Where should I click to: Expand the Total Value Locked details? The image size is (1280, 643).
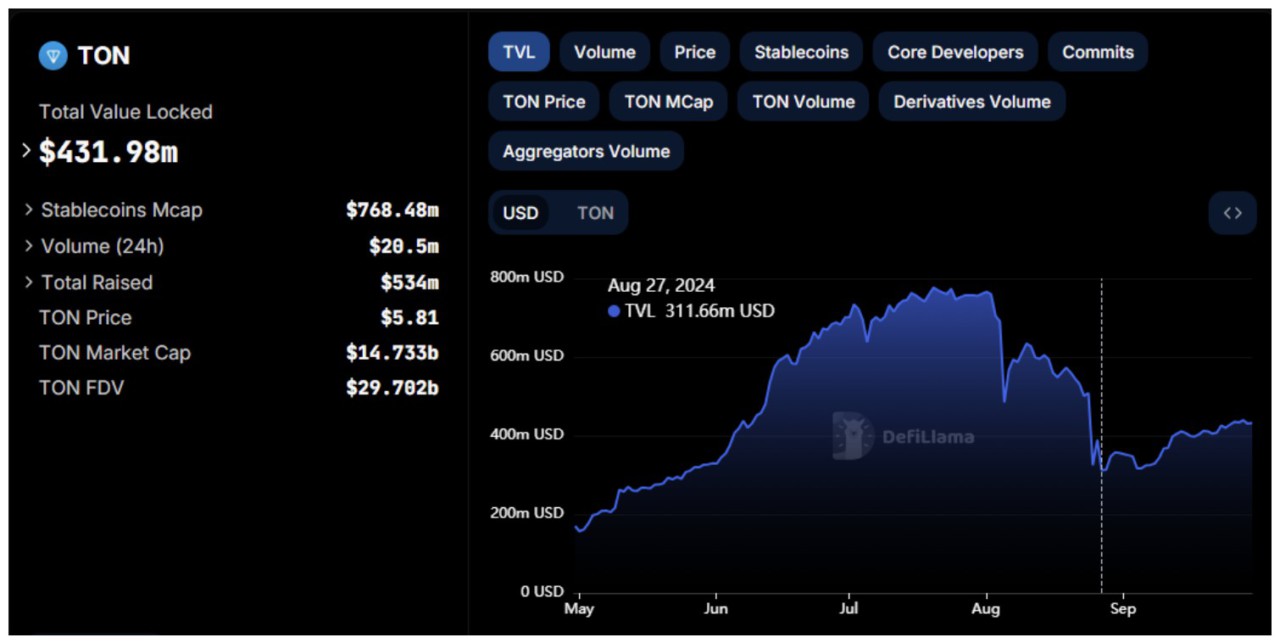pyautogui.click(x=24, y=150)
